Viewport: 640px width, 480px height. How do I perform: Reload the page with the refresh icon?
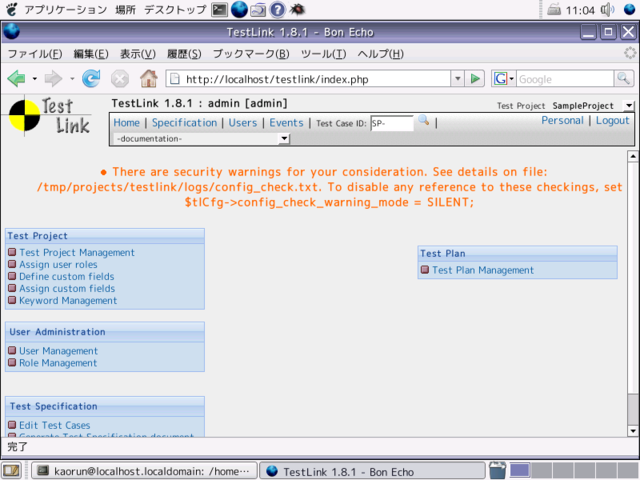tap(91, 78)
